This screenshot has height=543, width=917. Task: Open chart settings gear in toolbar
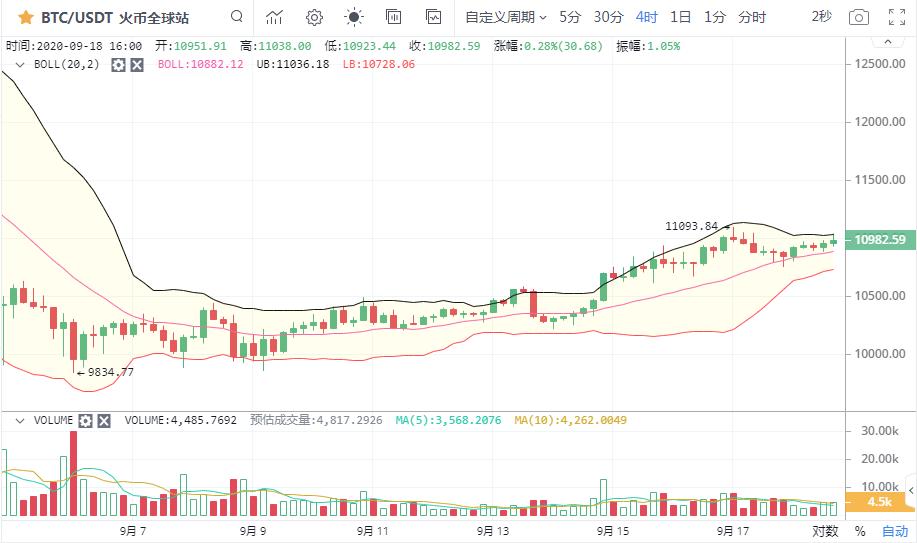click(314, 17)
